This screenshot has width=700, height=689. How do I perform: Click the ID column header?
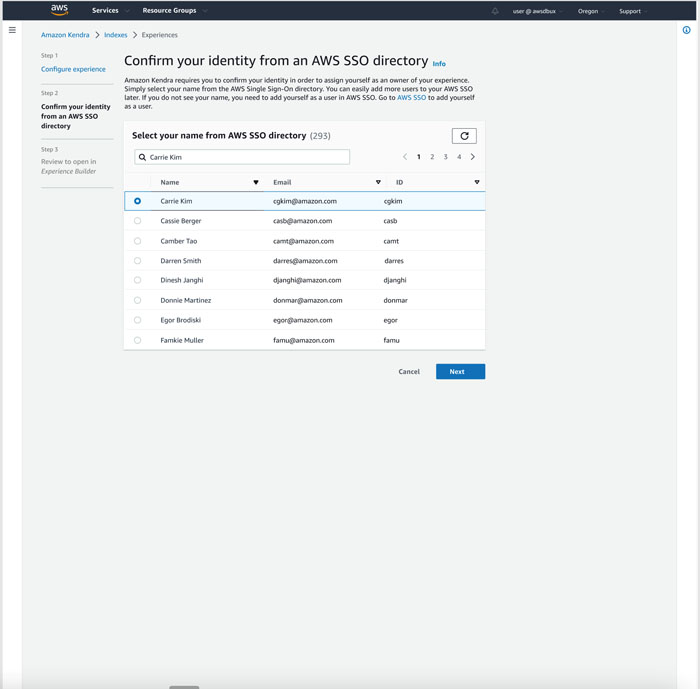coord(400,182)
